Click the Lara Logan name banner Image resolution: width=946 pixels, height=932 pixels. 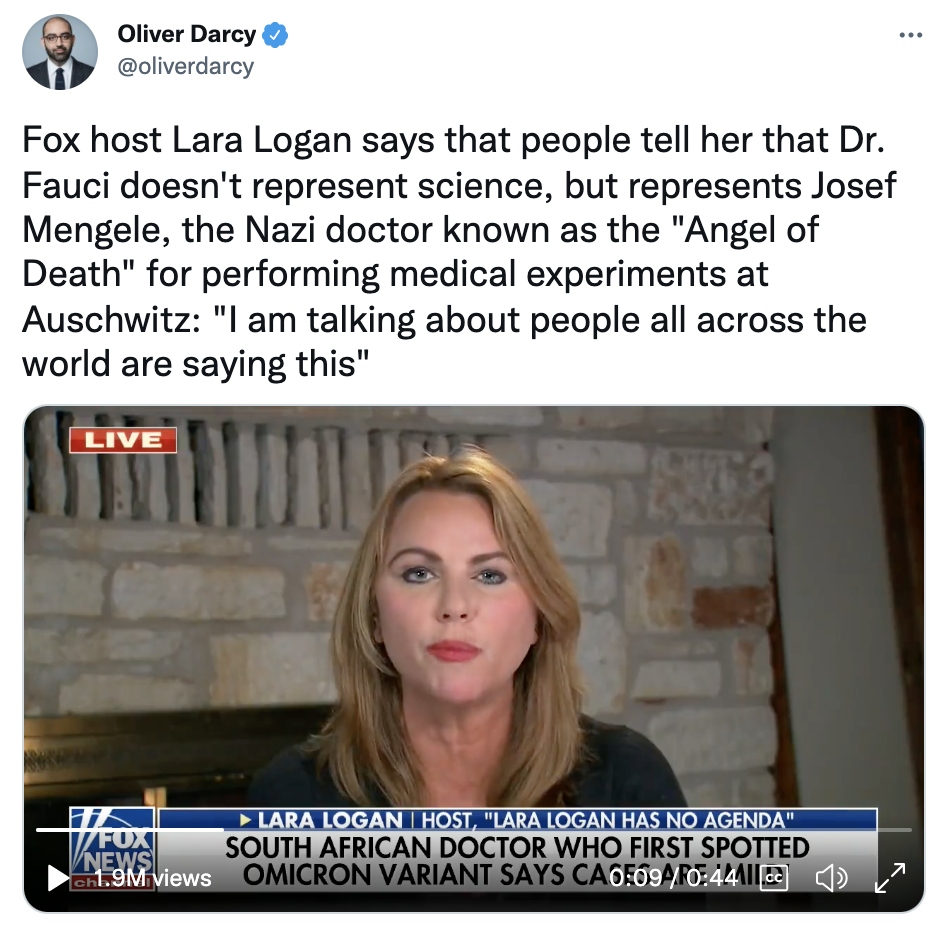pyautogui.click(x=518, y=820)
